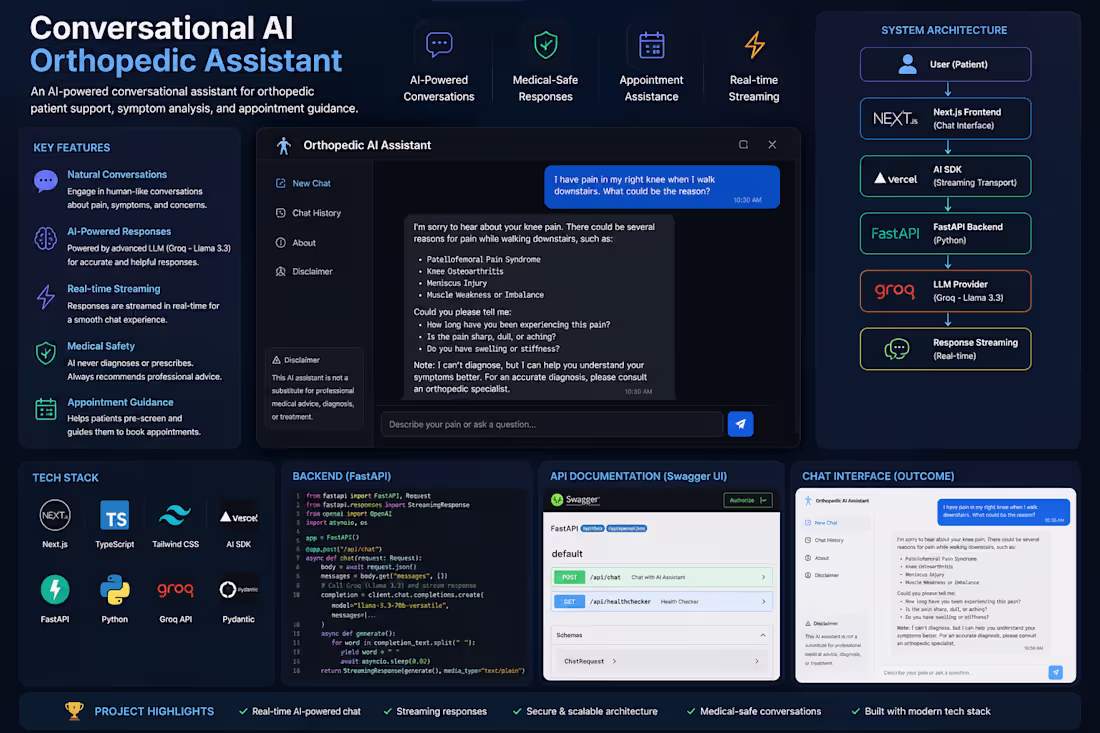This screenshot has width=1100, height=733.
Task: Click the User (Patient) architecture box
Action: [946, 65]
